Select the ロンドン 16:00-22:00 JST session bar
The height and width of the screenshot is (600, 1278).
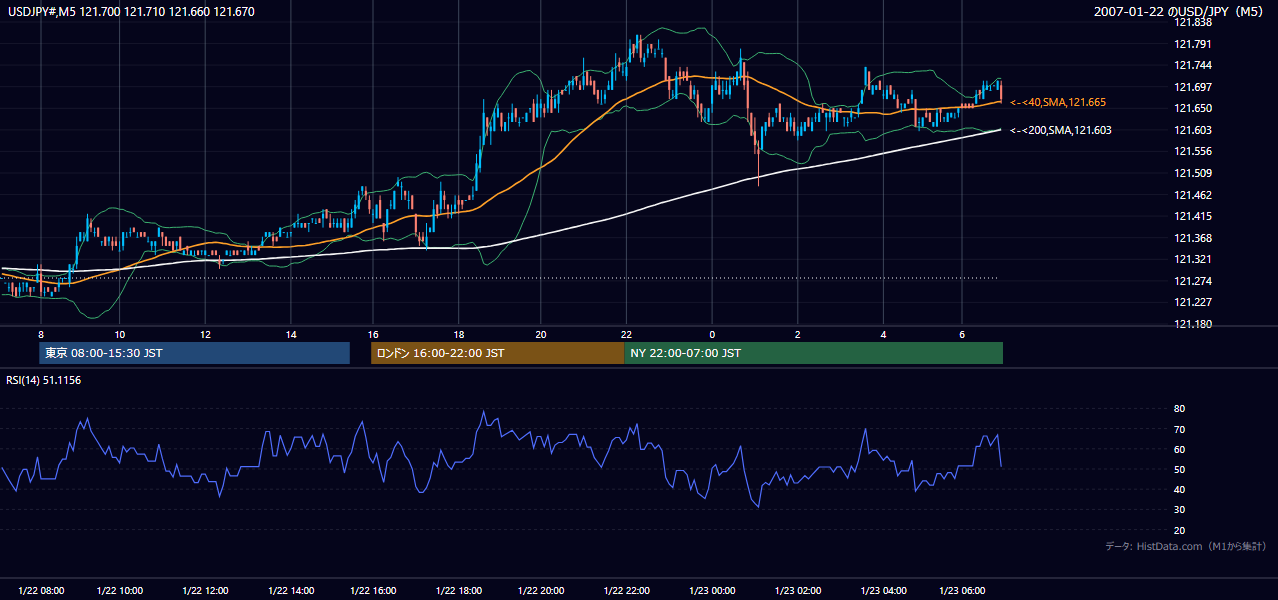click(x=497, y=353)
